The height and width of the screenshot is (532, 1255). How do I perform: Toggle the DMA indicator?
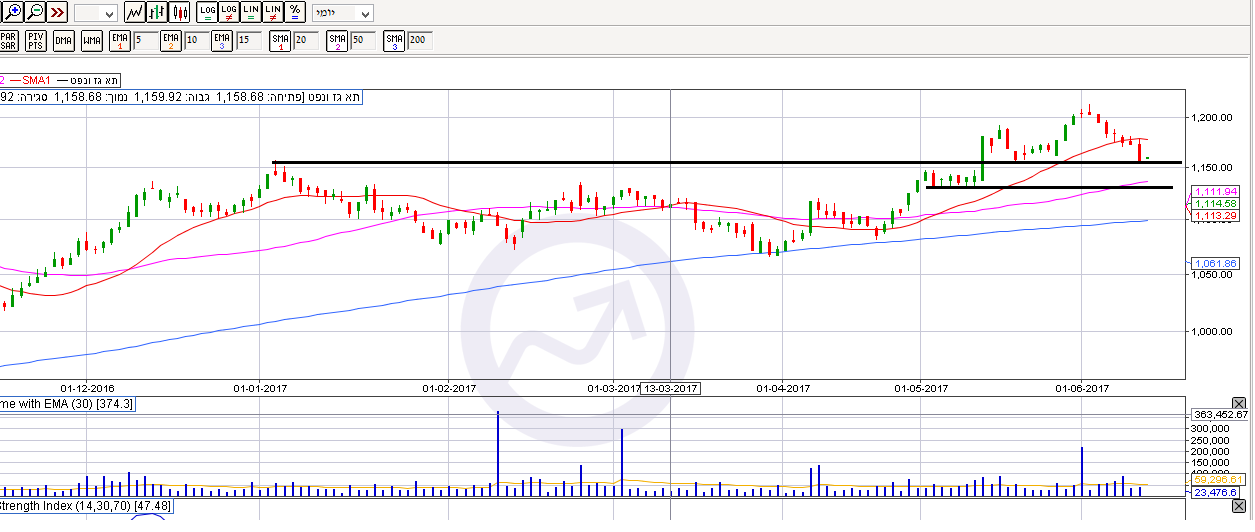click(x=64, y=41)
